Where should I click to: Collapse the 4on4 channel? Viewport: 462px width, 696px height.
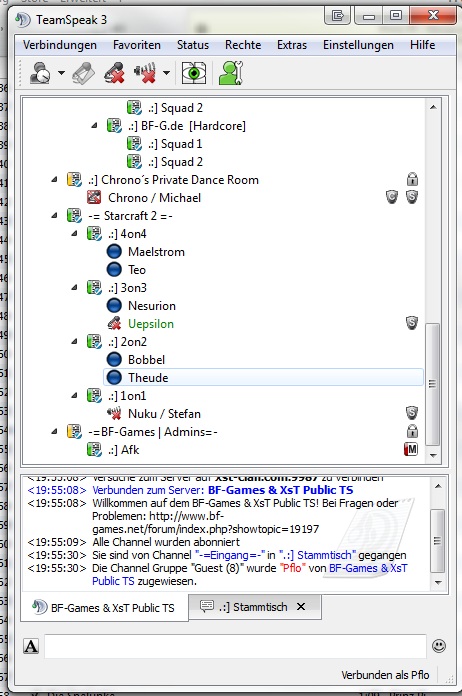pyautogui.click(x=75, y=233)
